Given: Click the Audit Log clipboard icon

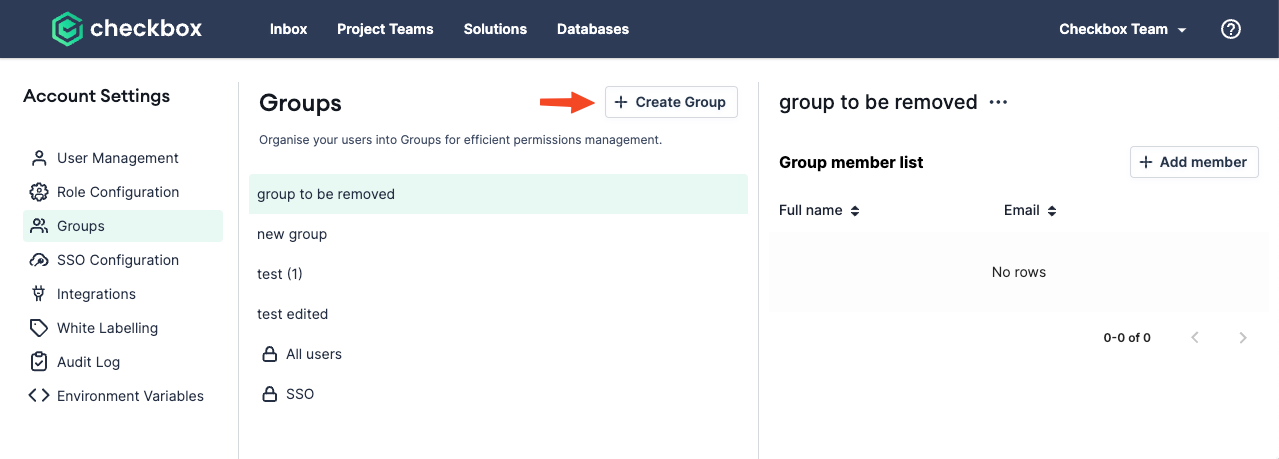Looking at the screenshot, I should point(39,362).
